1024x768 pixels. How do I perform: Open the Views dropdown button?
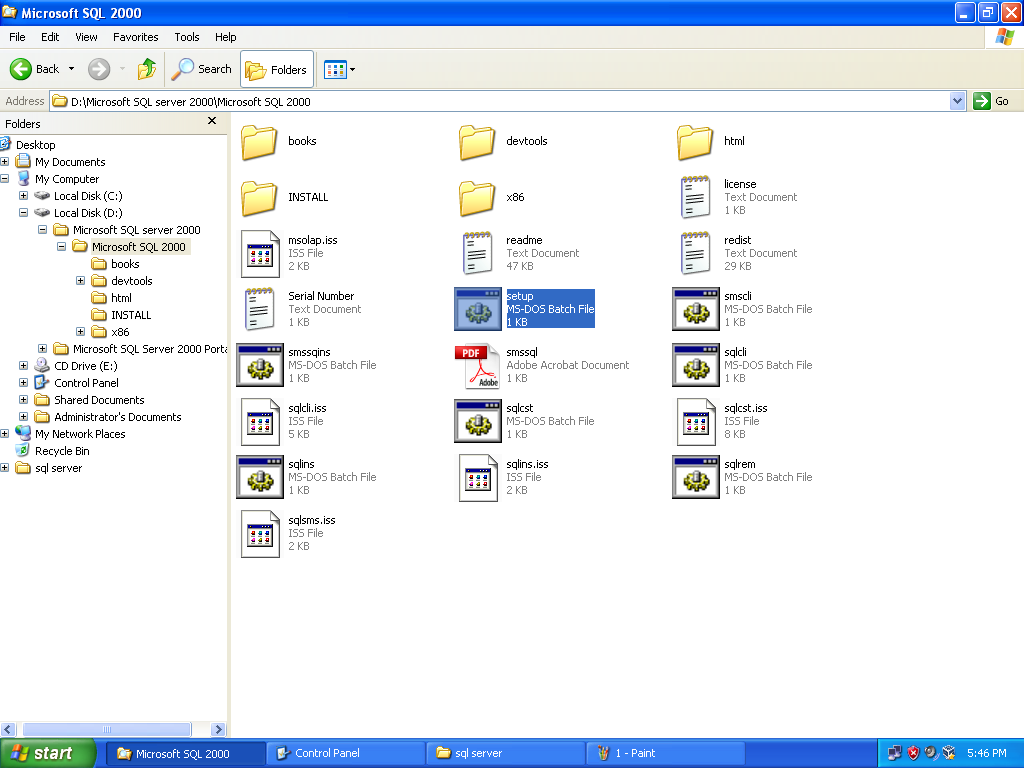(340, 69)
